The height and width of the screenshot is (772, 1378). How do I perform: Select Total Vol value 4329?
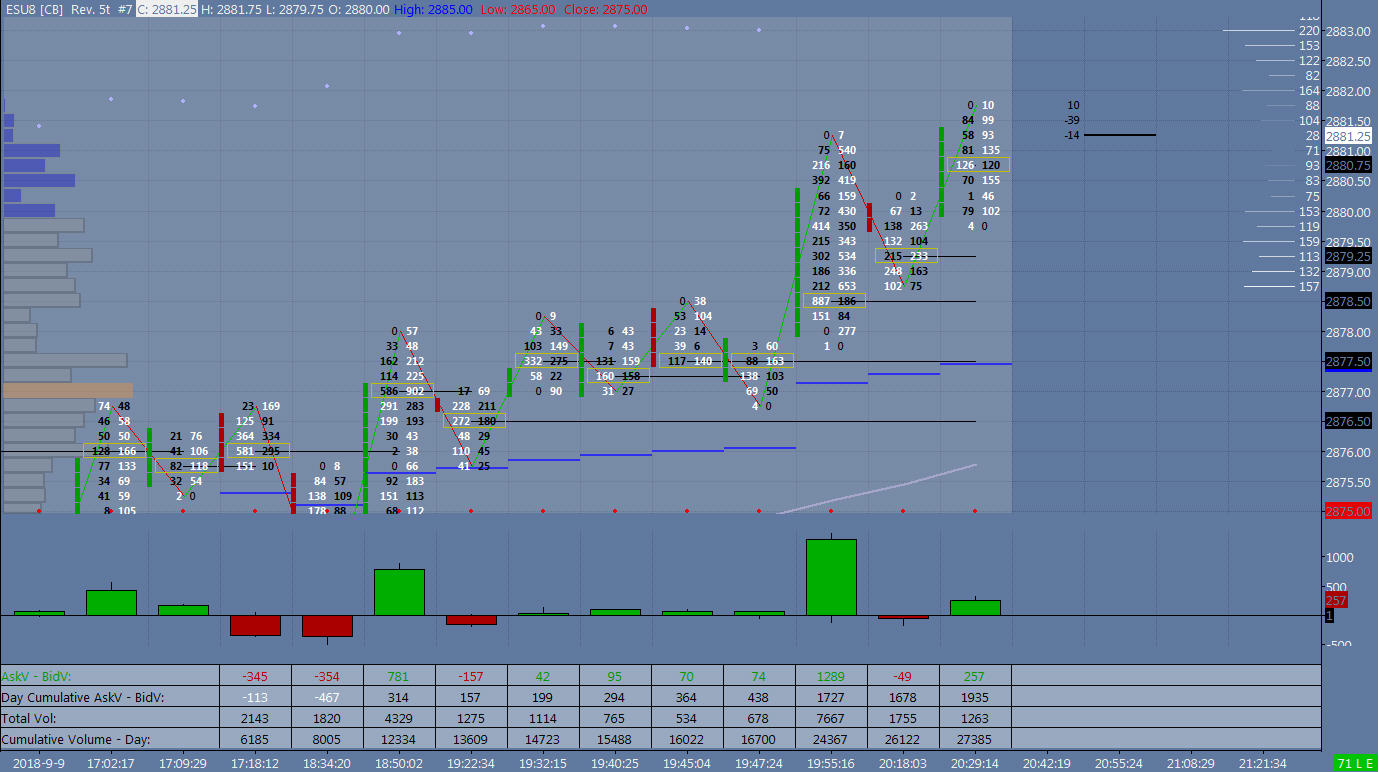pos(399,718)
